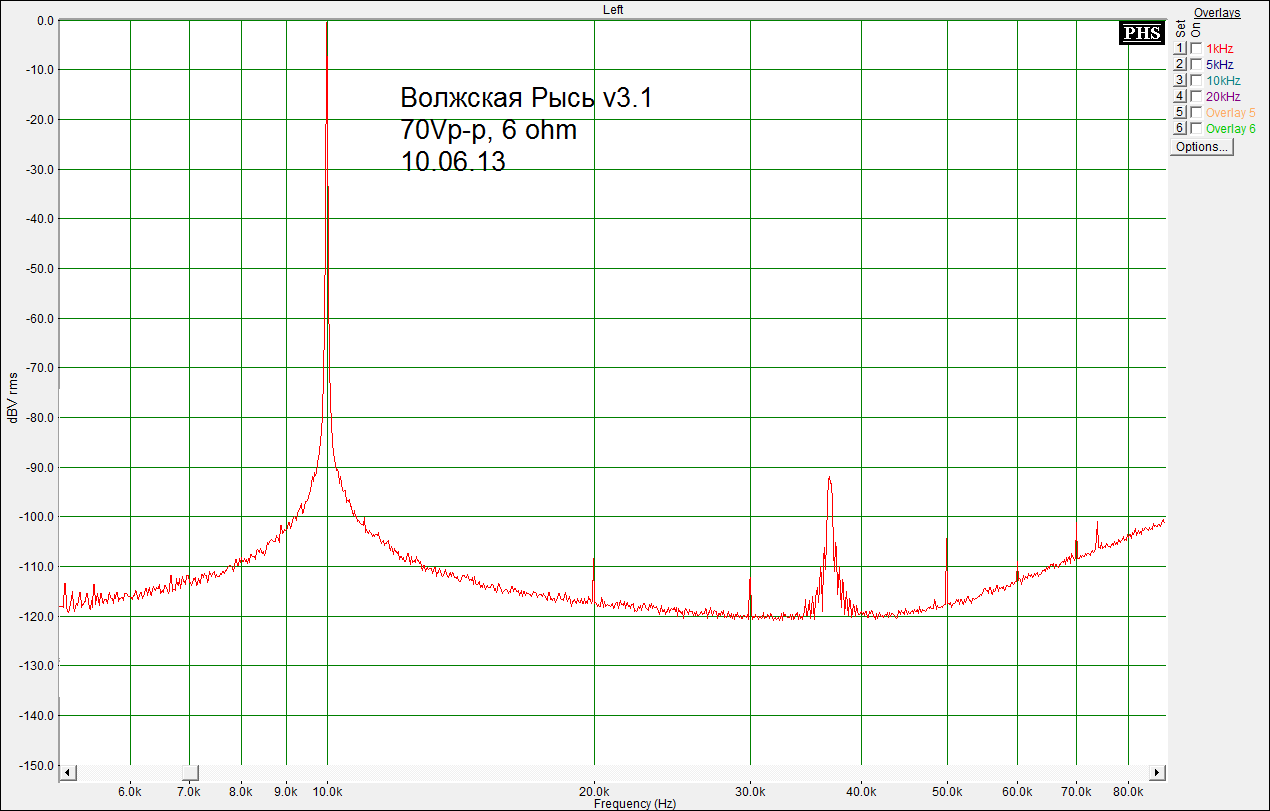The image size is (1270, 811).
Task: Click the '30.0k' frequency tick label
Action: click(x=750, y=791)
